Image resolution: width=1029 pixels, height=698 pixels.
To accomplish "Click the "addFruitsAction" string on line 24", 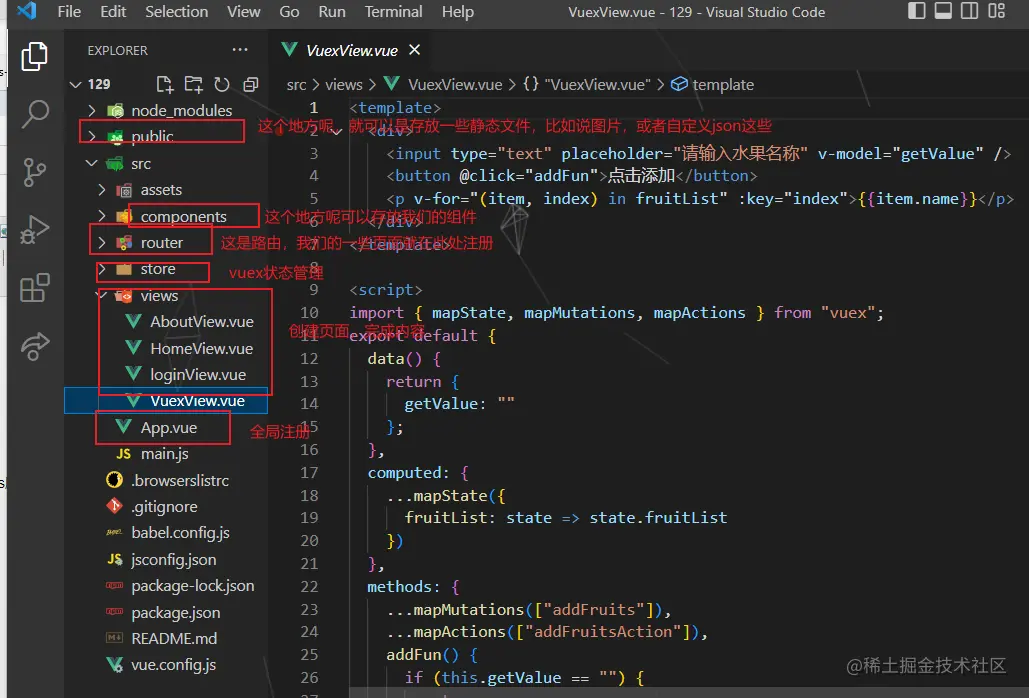I will pos(604,632).
